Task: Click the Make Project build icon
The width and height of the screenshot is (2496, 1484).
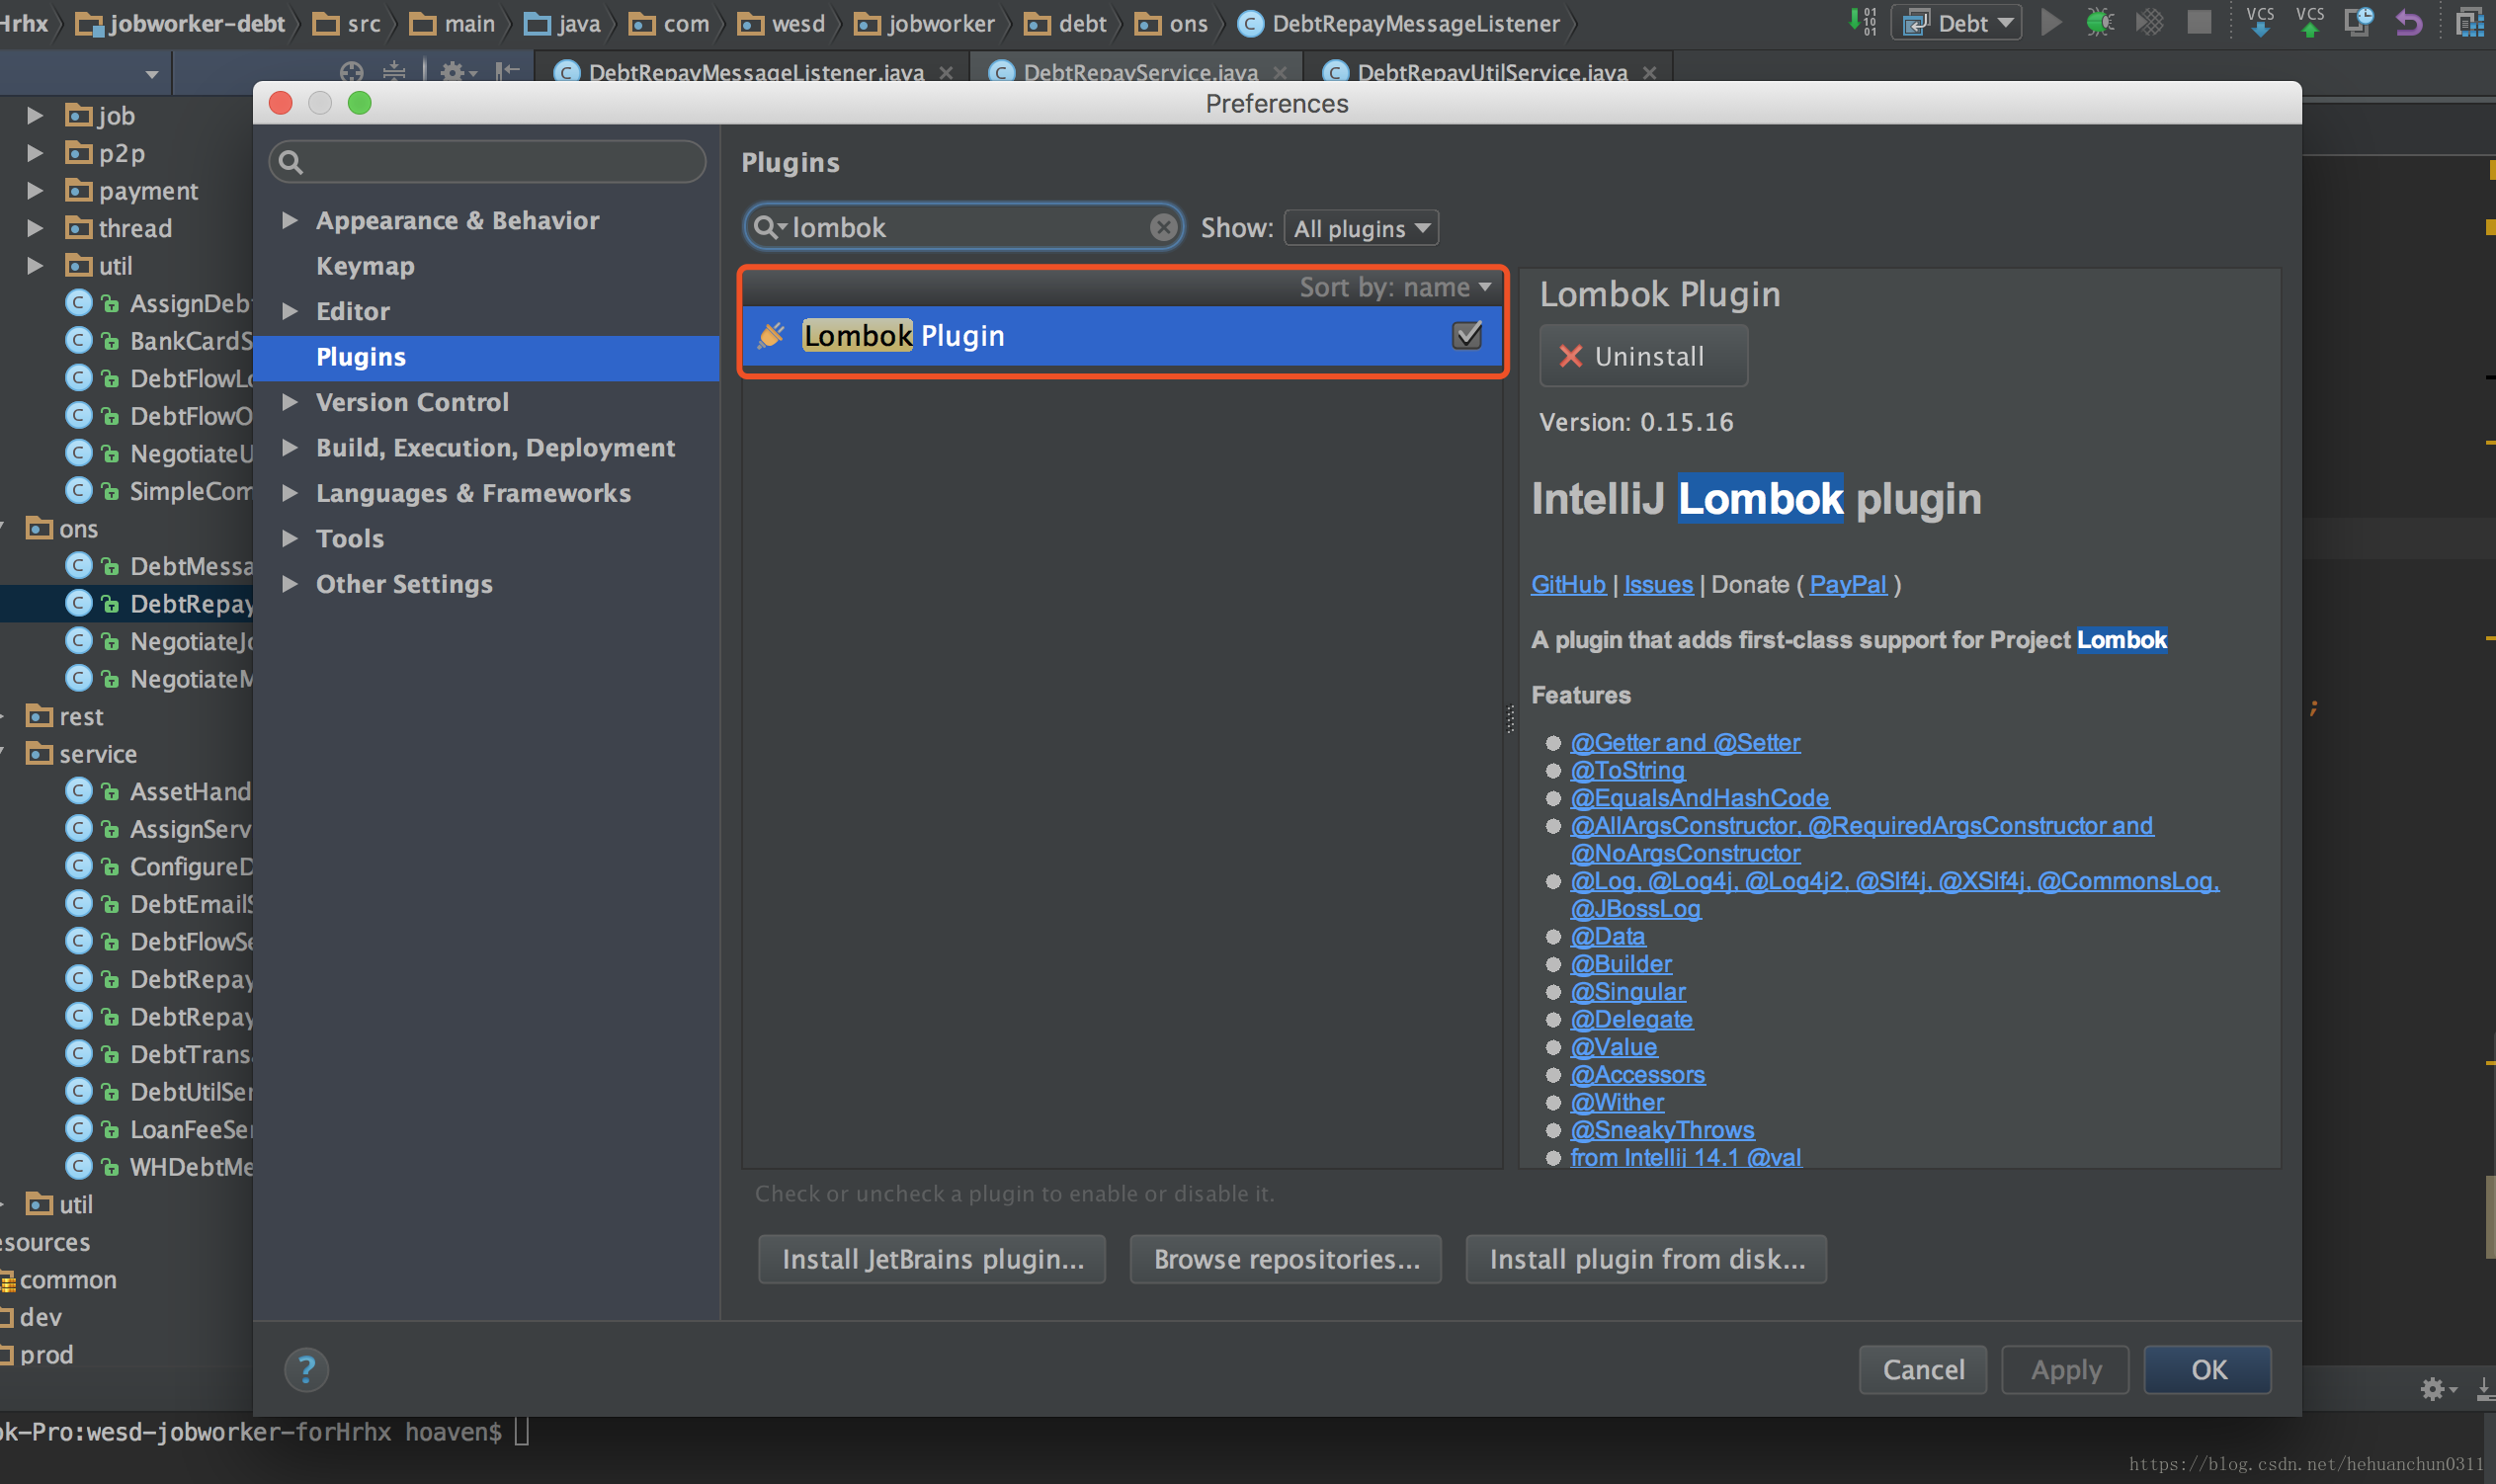Action: (x=1862, y=22)
